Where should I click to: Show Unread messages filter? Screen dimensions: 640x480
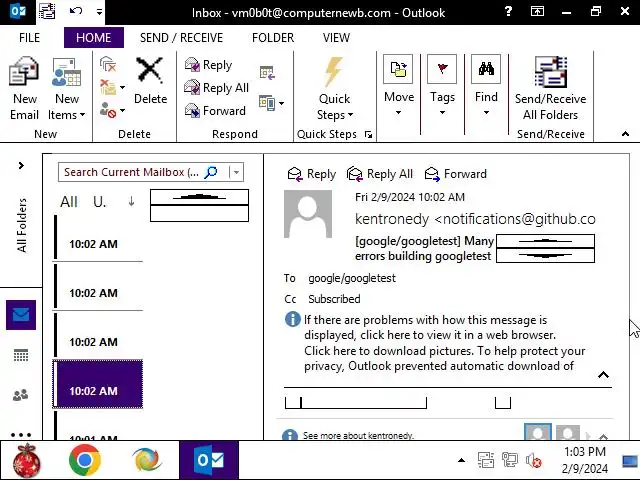click(99, 202)
